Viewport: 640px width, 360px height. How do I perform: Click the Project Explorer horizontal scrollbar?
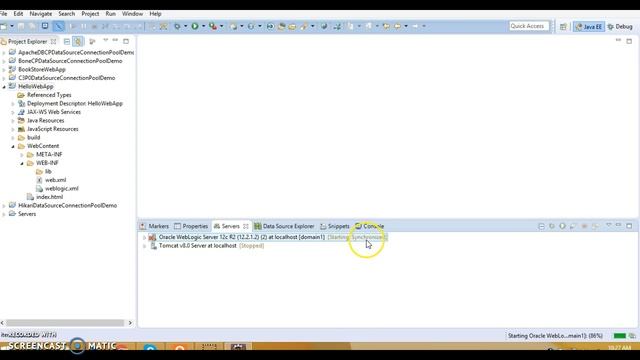click(65, 323)
